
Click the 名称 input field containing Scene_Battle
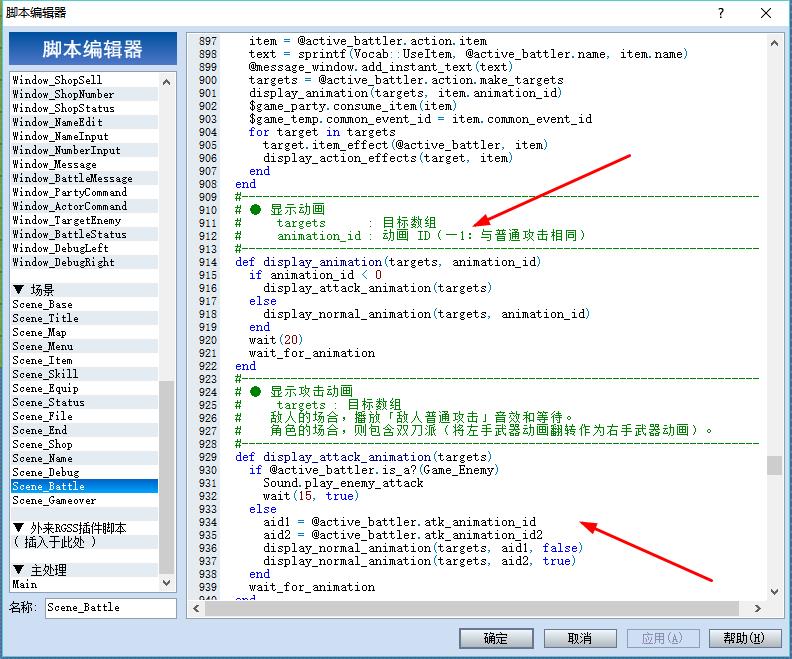point(111,607)
